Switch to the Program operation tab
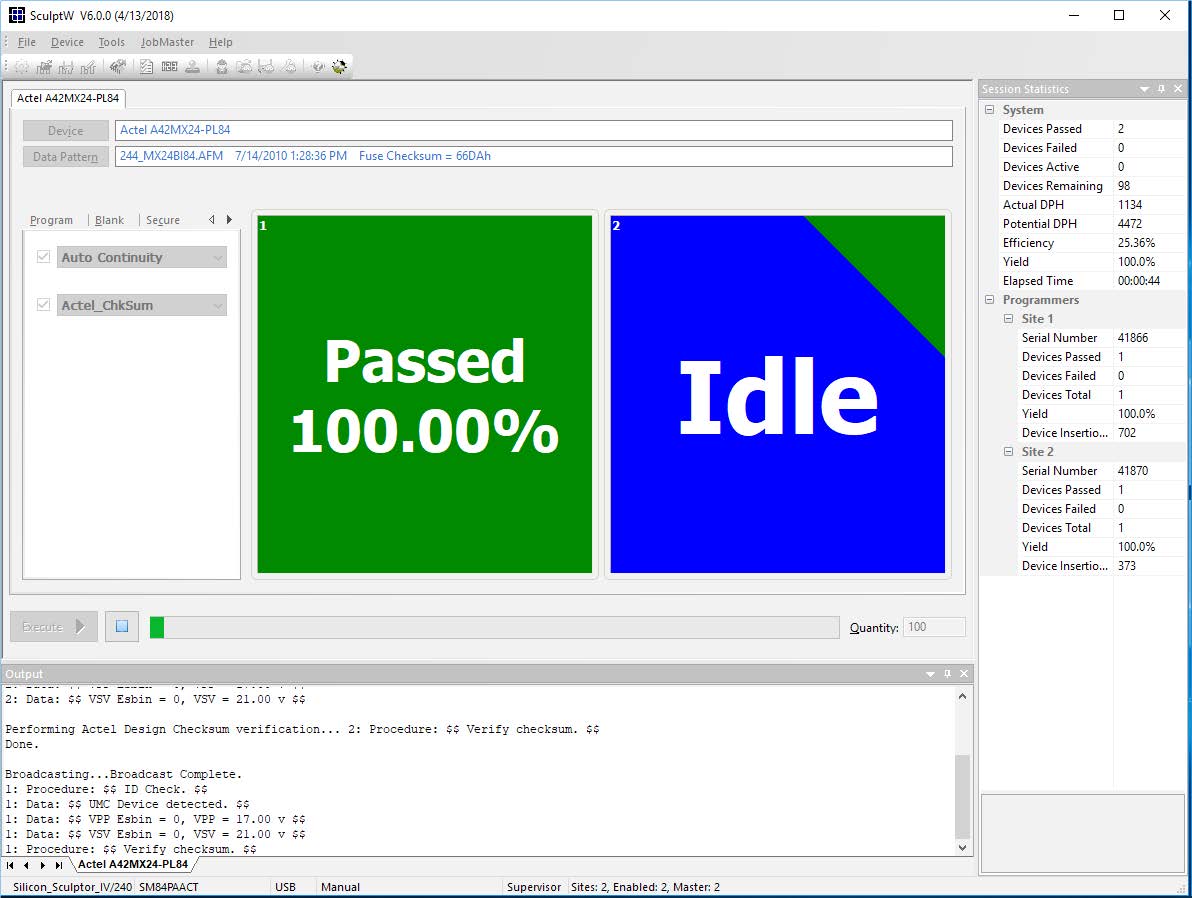Image resolution: width=1192 pixels, height=898 pixels. coord(51,220)
